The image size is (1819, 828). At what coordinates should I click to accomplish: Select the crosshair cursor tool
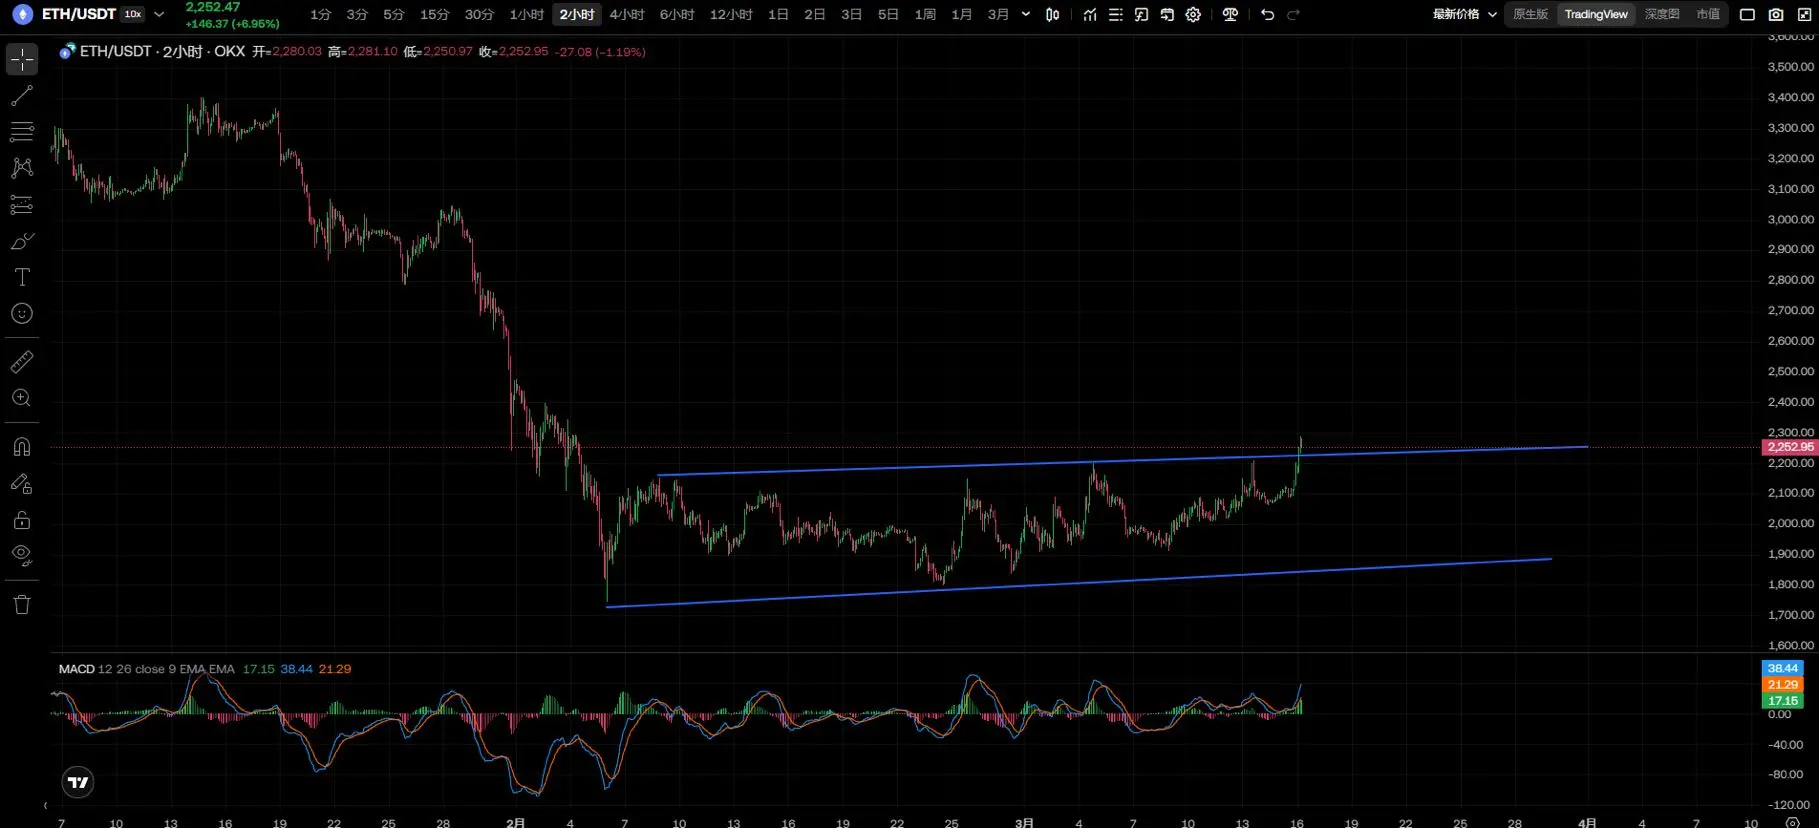click(x=22, y=60)
